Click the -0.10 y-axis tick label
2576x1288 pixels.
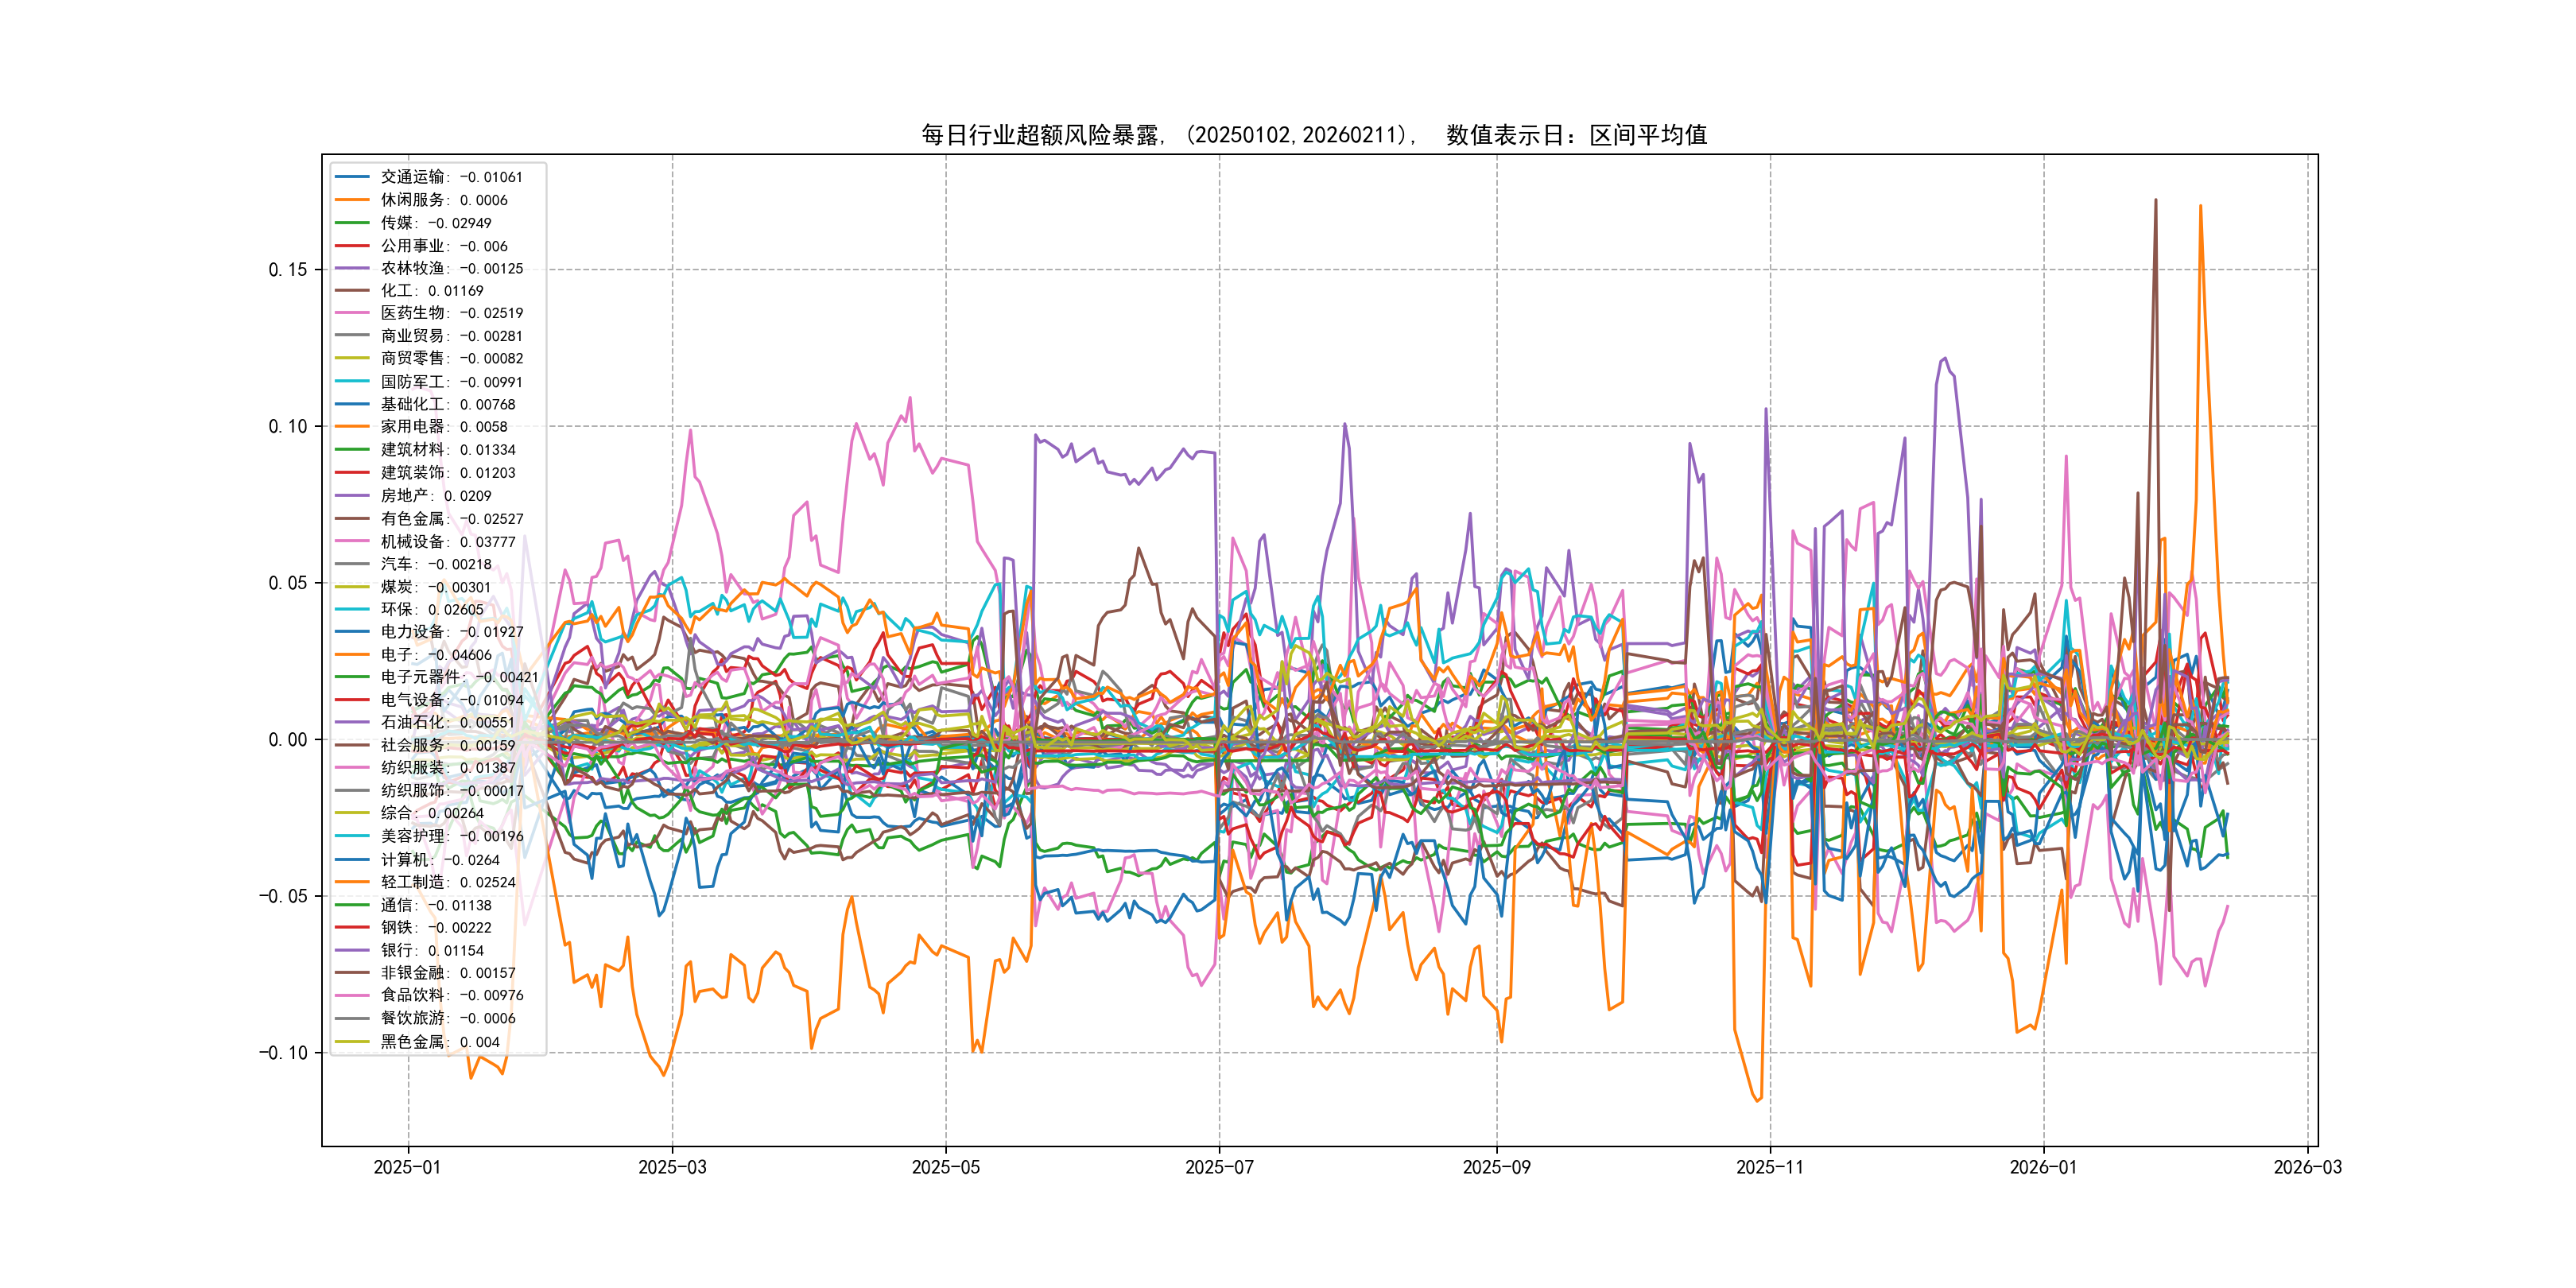click(x=283, y=1052)
